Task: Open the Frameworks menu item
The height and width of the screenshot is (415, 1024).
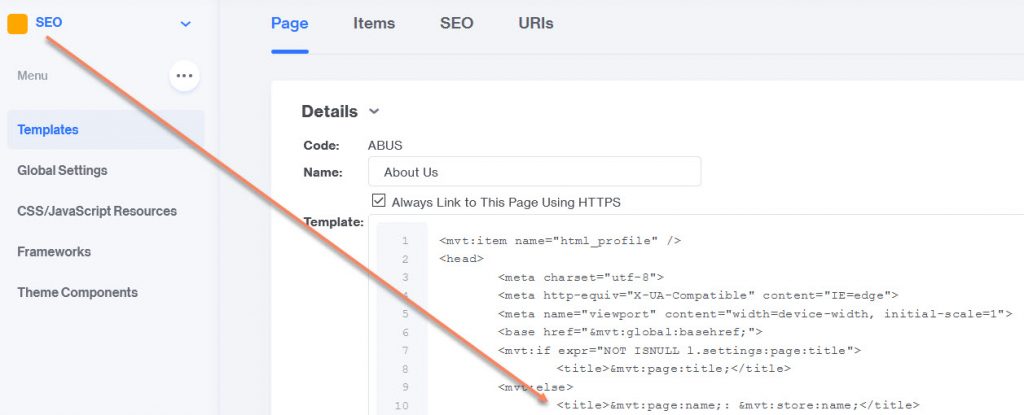Action: (54, 252)
